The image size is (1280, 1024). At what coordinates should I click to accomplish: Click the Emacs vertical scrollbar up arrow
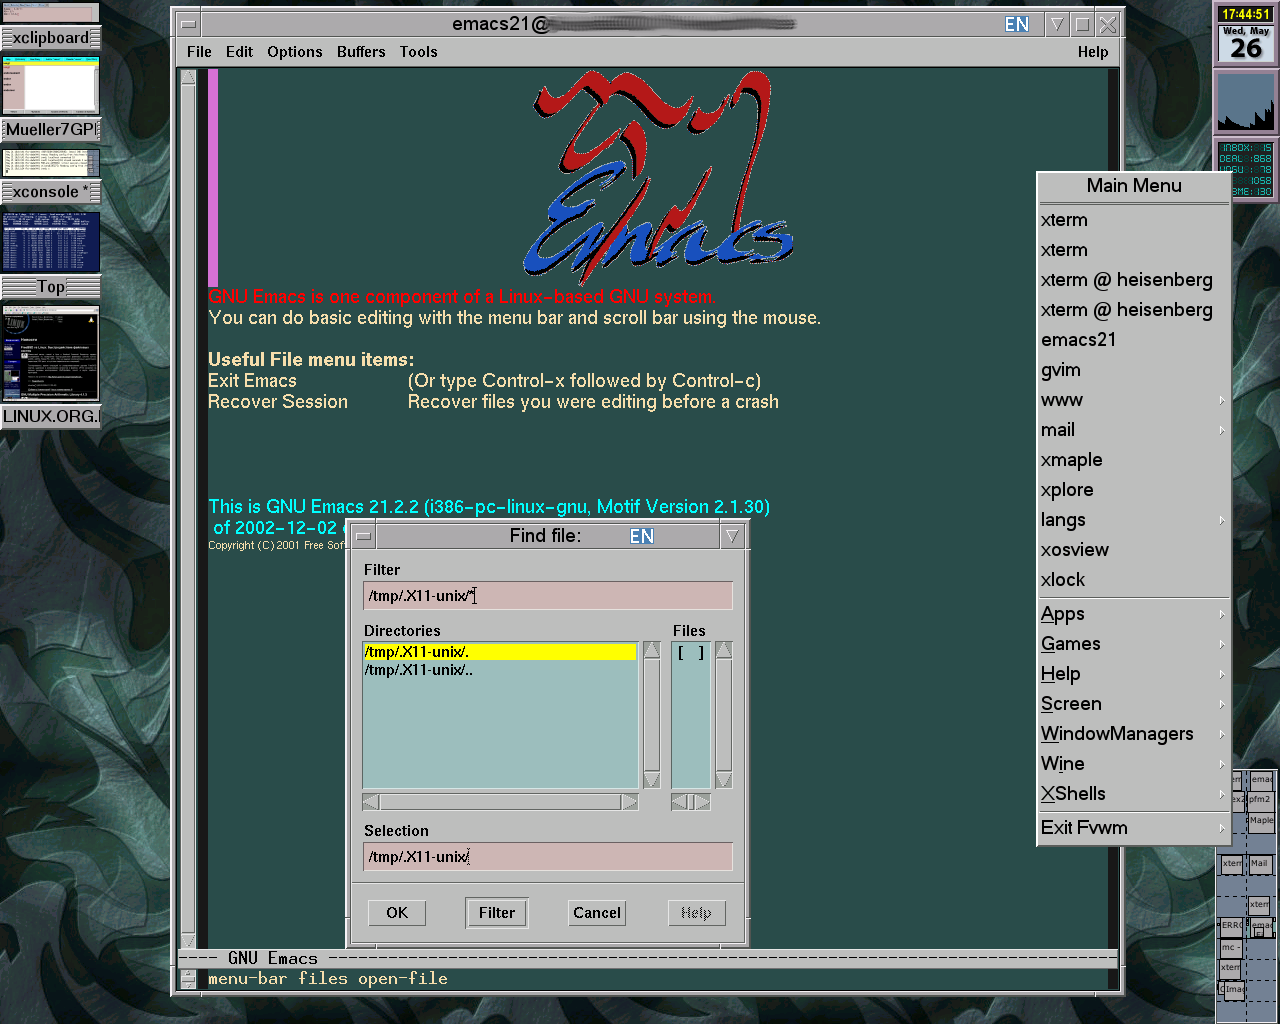188,78
